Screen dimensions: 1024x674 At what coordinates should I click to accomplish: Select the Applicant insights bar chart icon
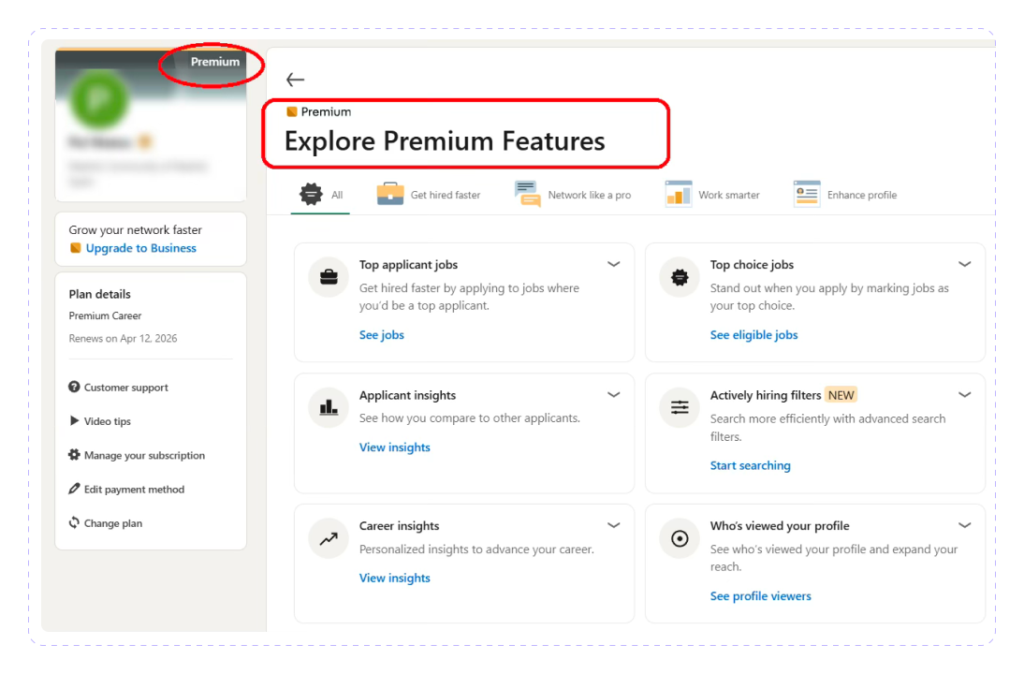pos(328,407)
